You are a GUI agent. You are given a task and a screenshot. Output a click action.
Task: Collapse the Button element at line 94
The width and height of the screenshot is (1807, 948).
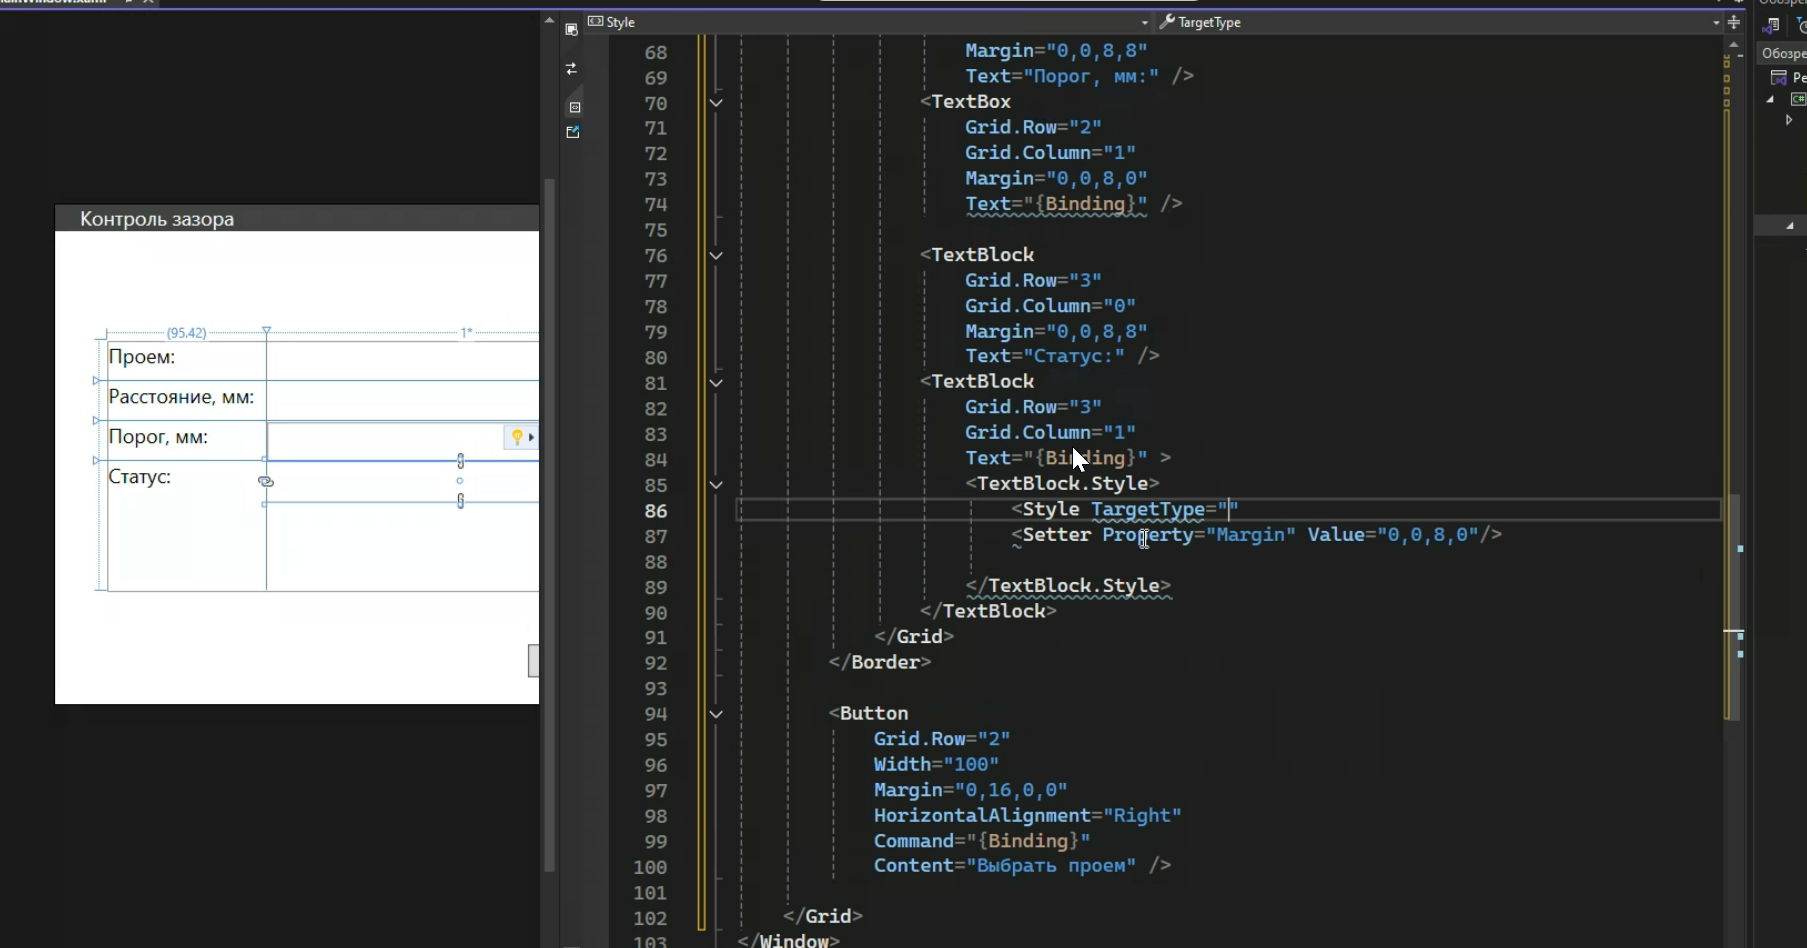(x=716, y=714)
